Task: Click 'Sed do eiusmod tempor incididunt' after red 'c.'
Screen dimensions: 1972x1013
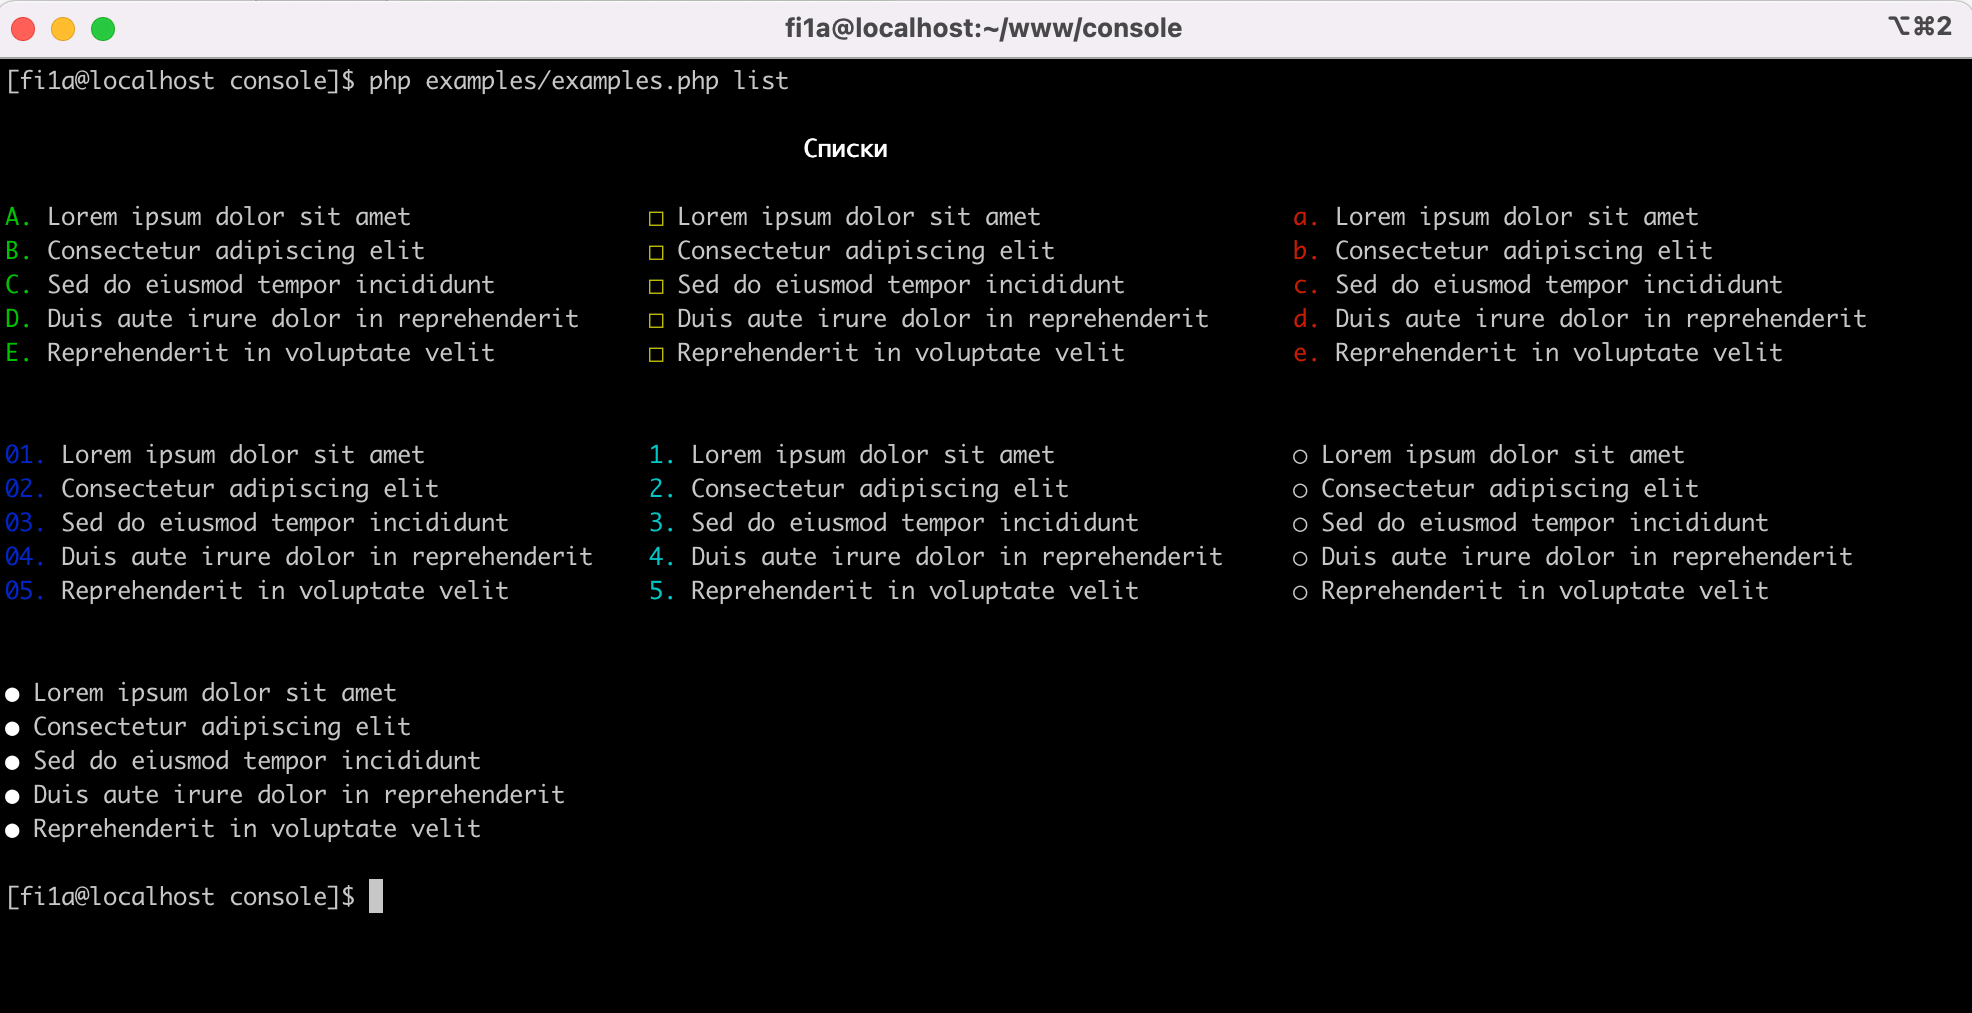Action: click(1559, 285)
